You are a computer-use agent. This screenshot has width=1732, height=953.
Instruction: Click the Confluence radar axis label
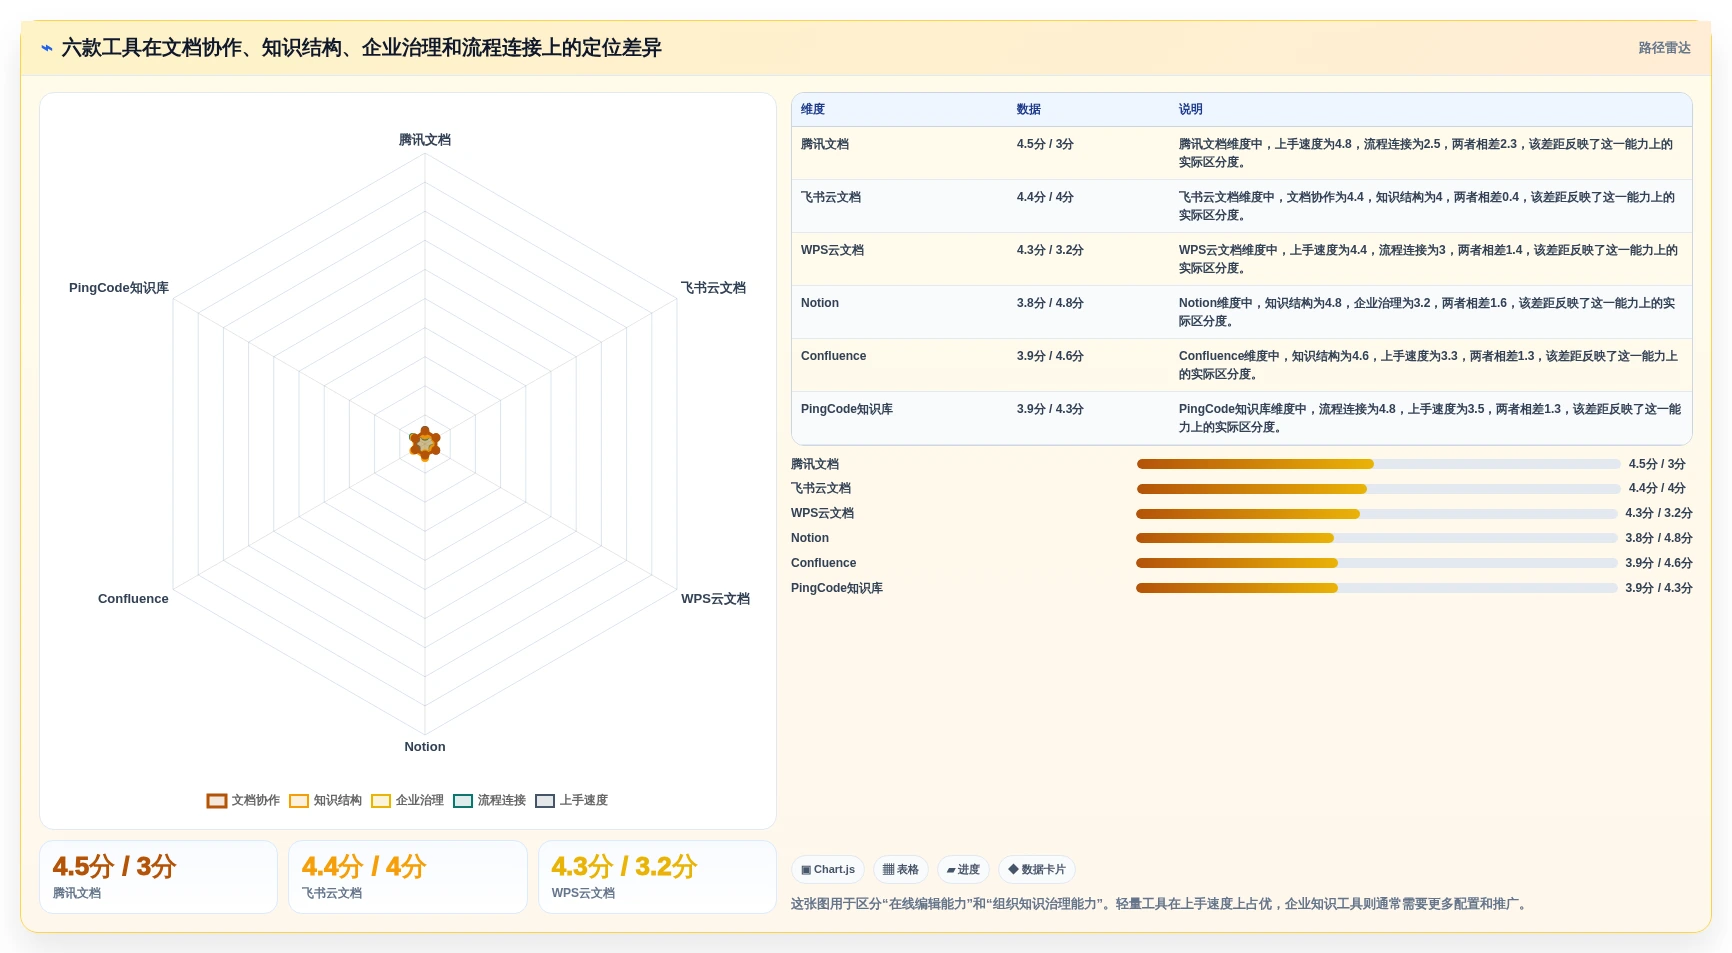(x=133, y=600)
